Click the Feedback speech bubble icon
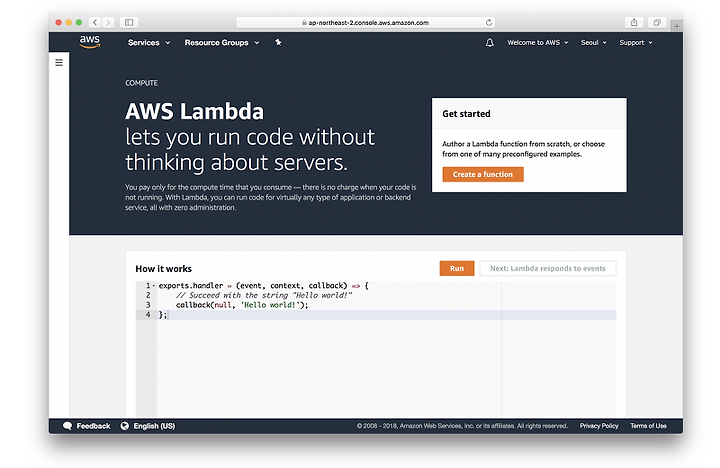This screenshot has height=468, width=720. (x=67, y=426)
